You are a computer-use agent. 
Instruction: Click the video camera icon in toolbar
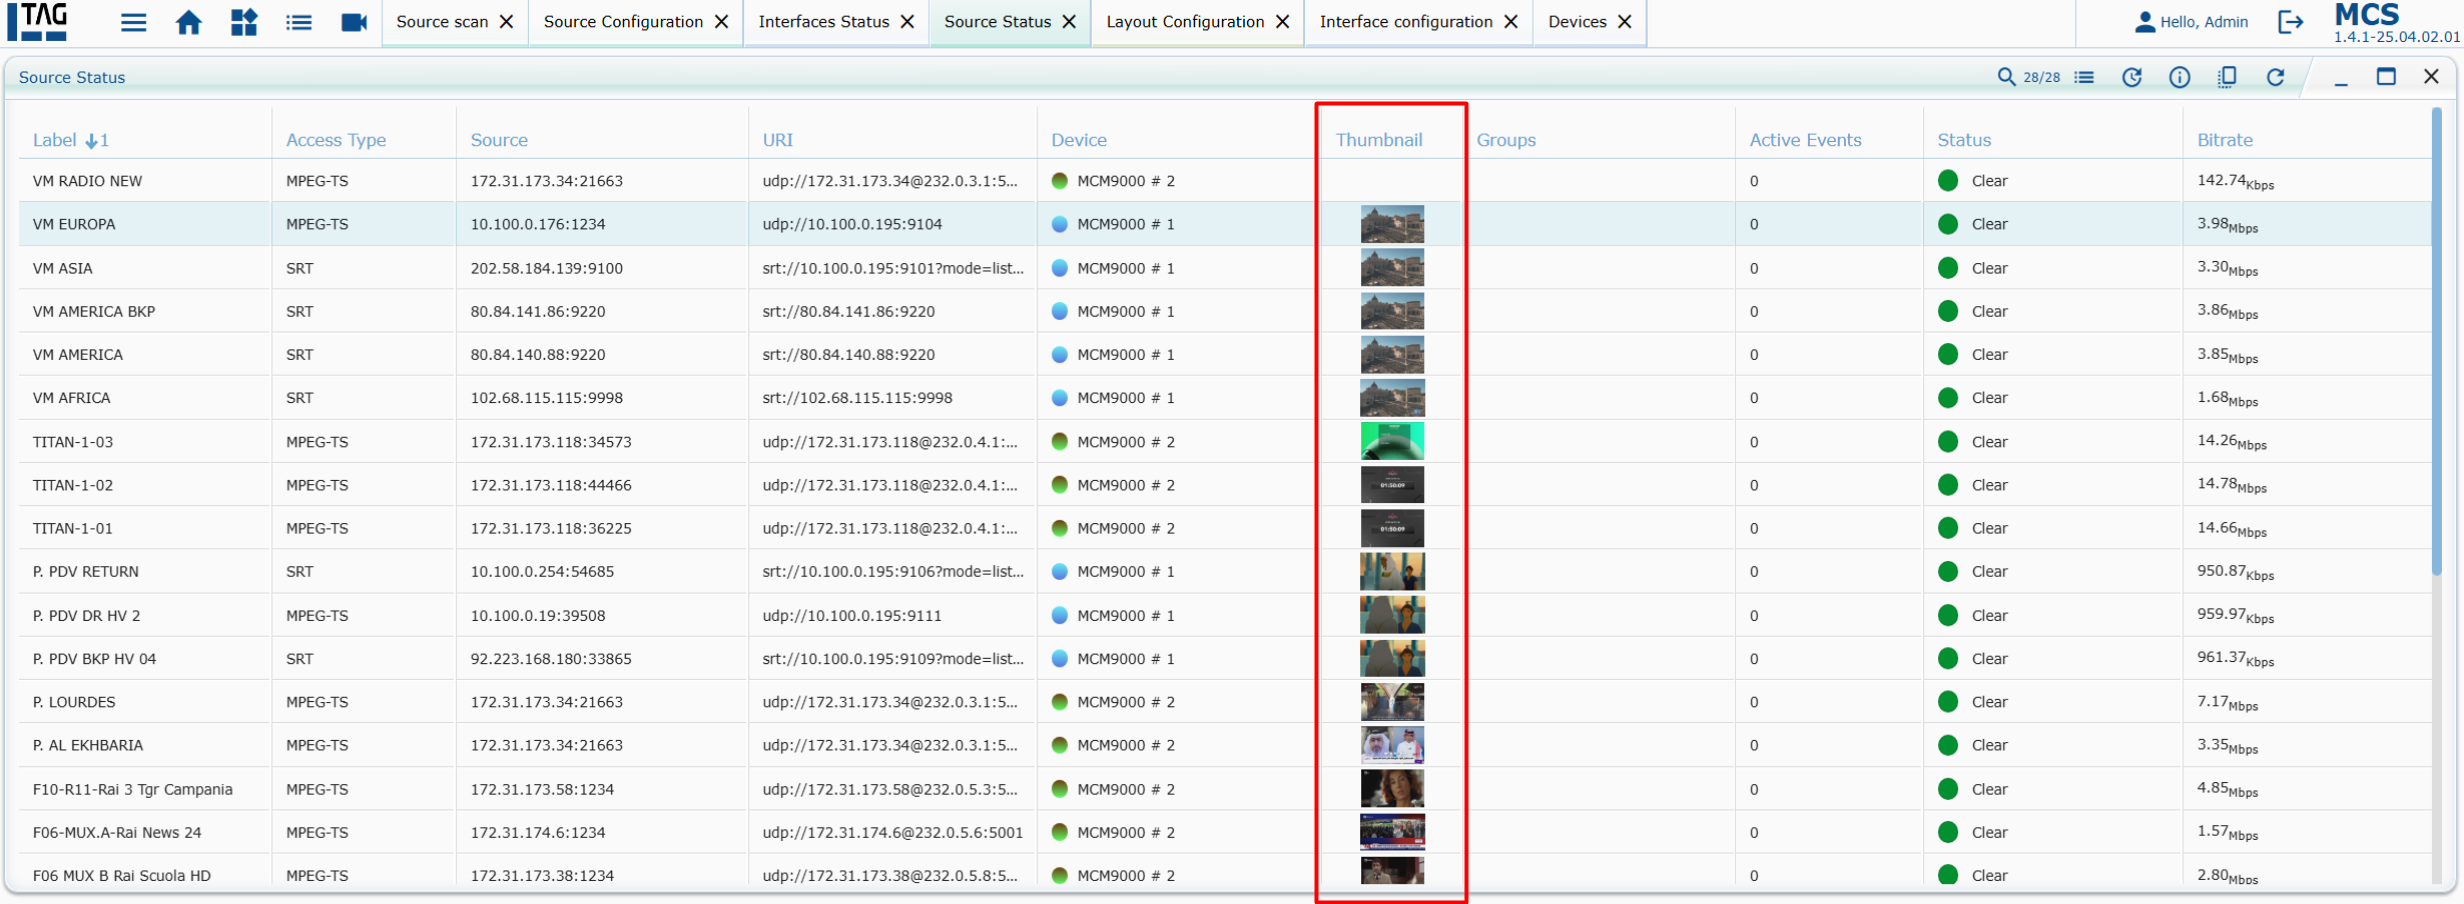tap(353, 22)
